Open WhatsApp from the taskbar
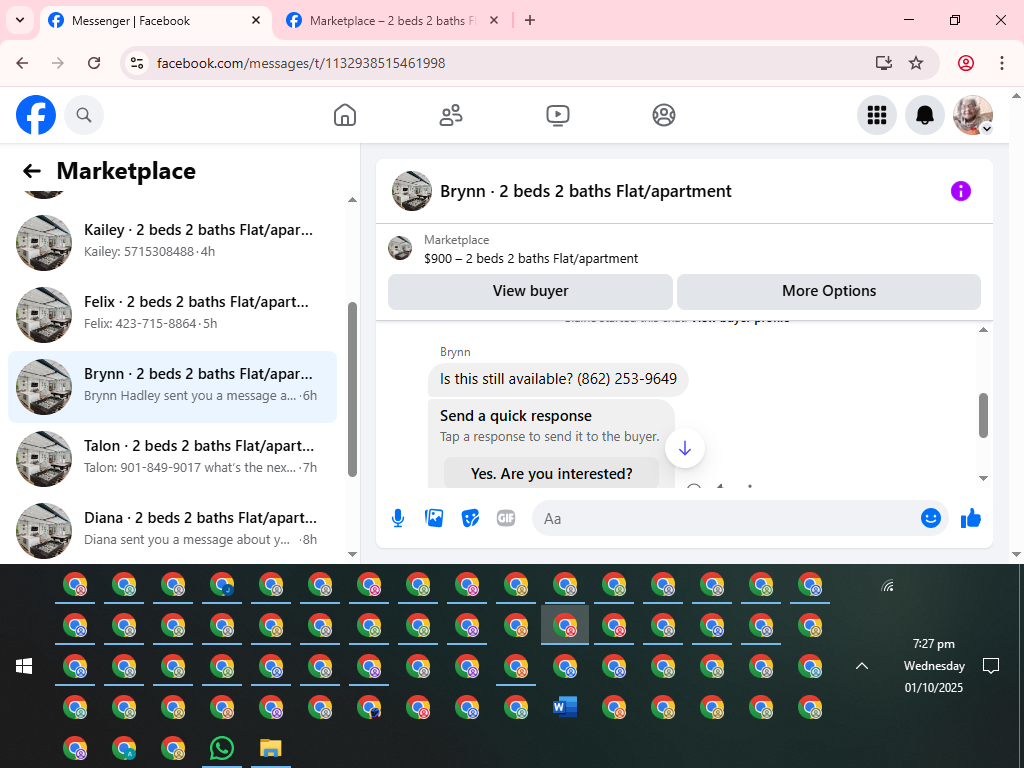Image resolution: width=1024 pixels, height=768 pixels. tap(222, 748)
